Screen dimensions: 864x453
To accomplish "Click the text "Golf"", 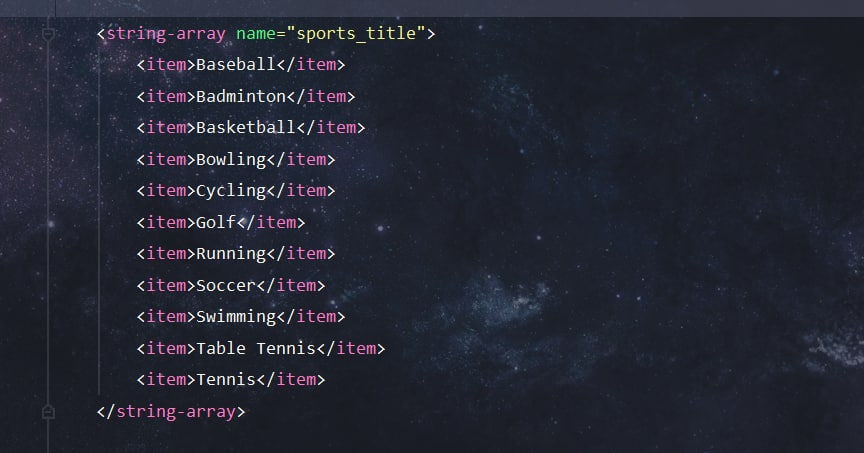I will (x=216, y=222).
